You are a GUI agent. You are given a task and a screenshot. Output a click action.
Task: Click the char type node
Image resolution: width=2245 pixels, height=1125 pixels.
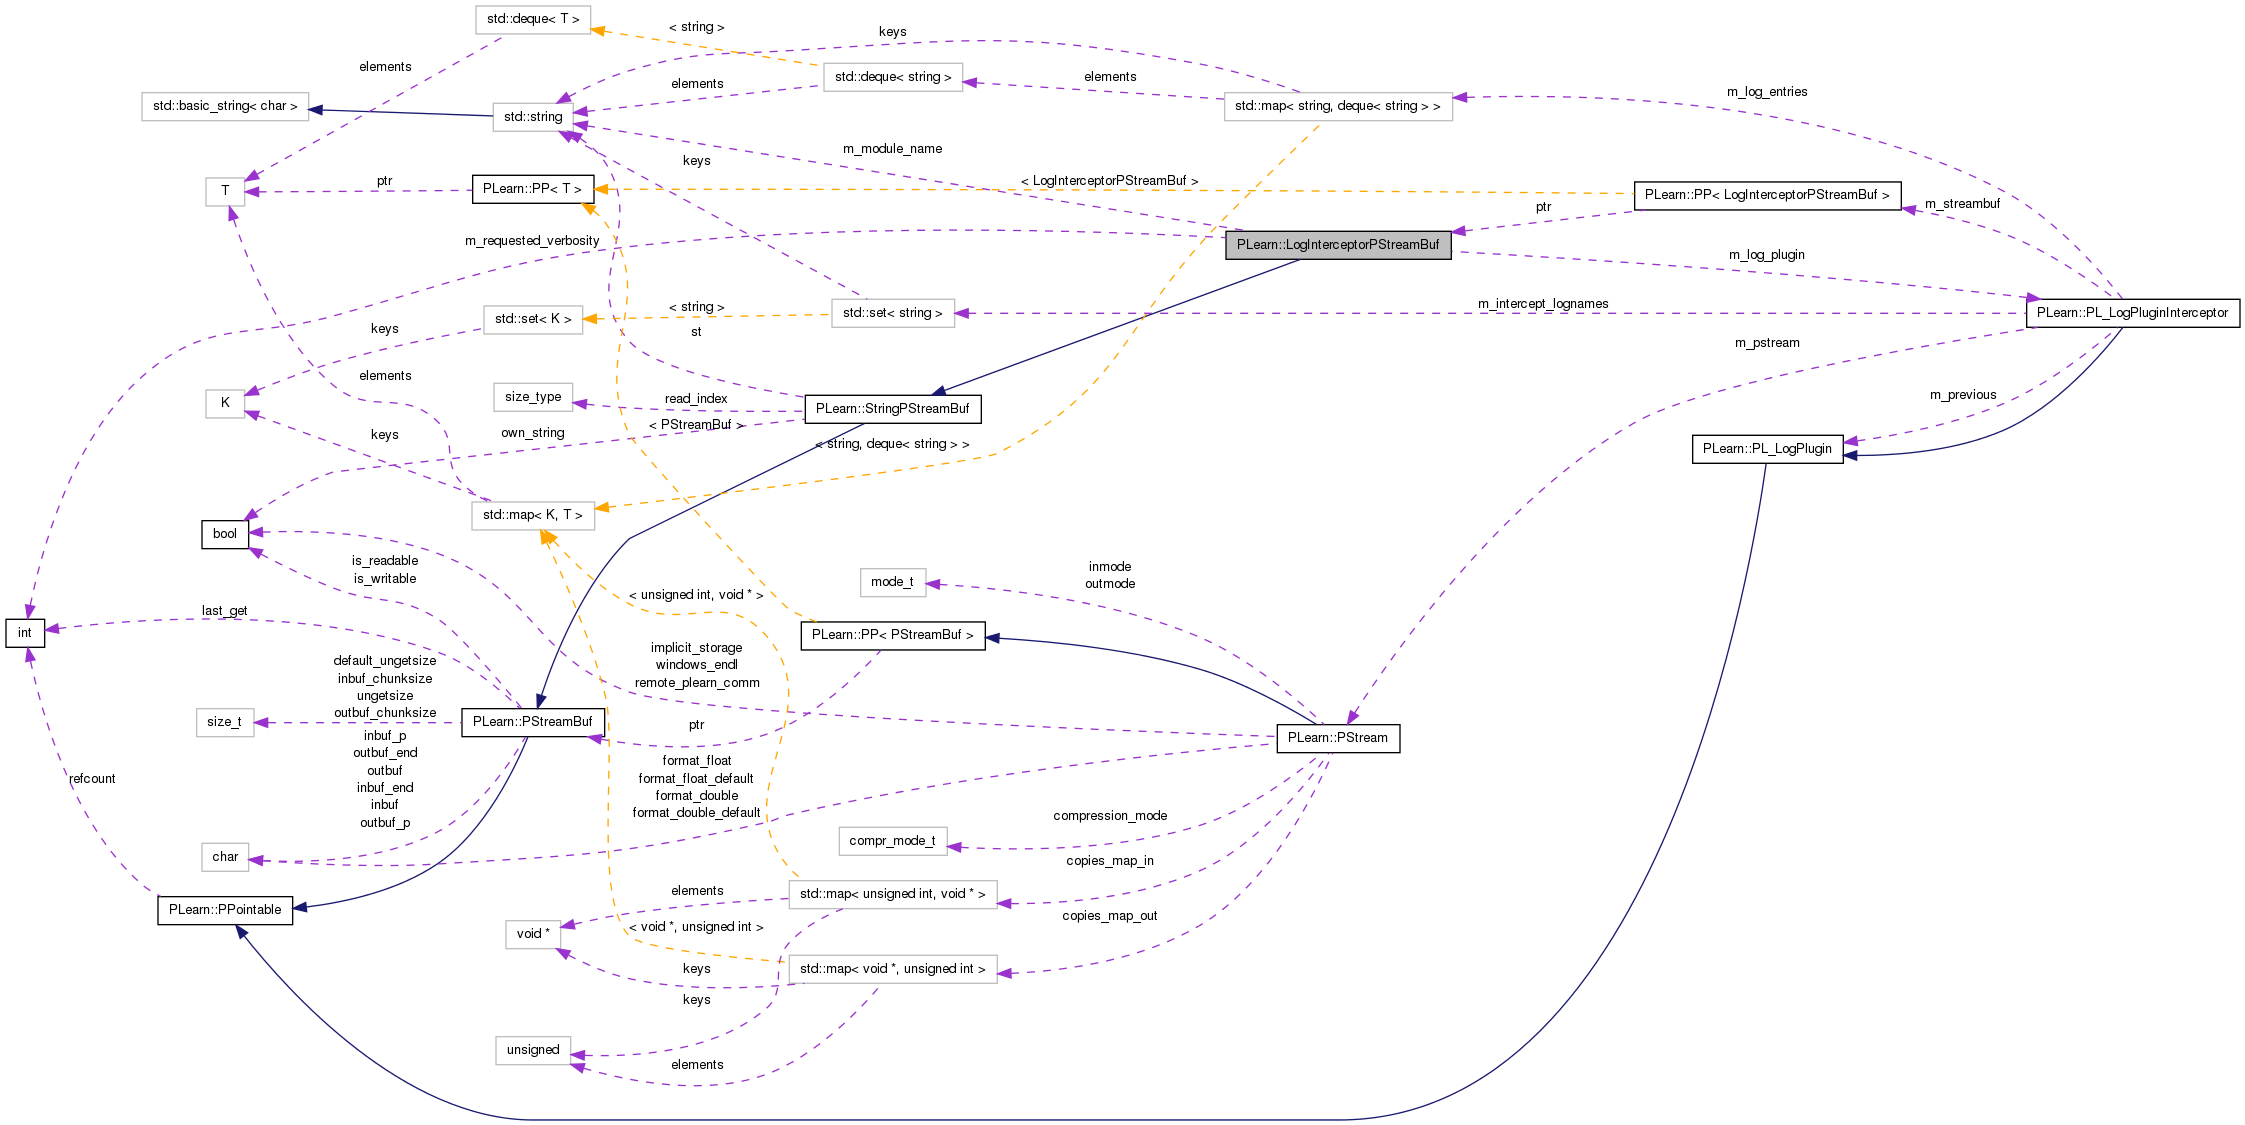[225, 857]
